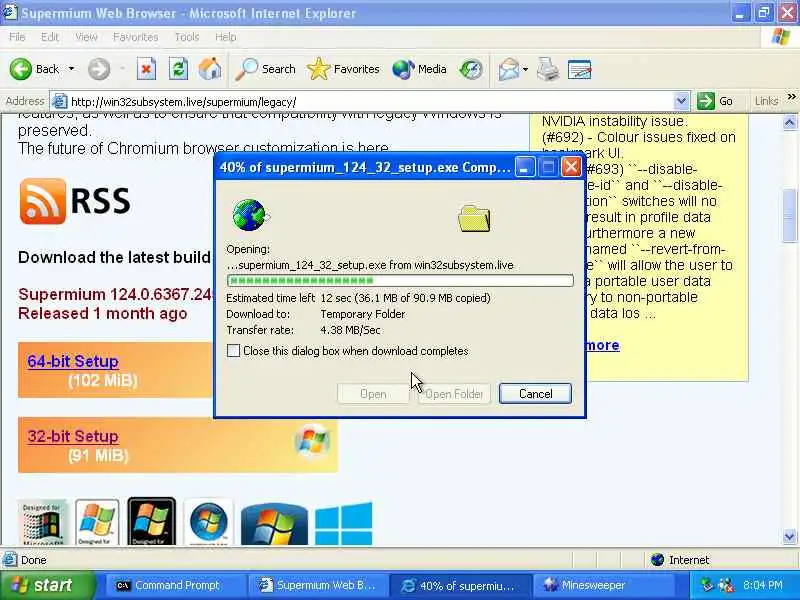
Task: Click the download progress bar
Action: point(400,280)
